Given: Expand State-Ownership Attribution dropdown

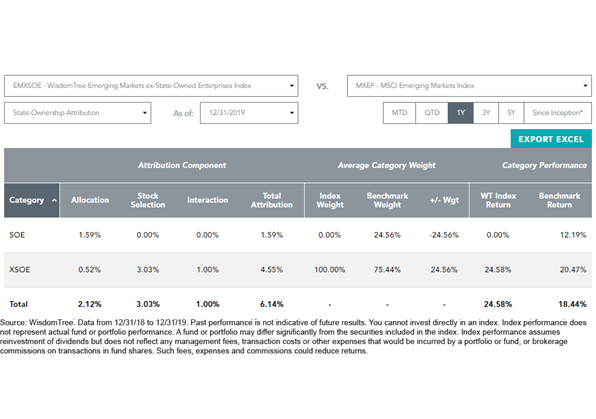Looking at the screenshot, I should point(78,113).
